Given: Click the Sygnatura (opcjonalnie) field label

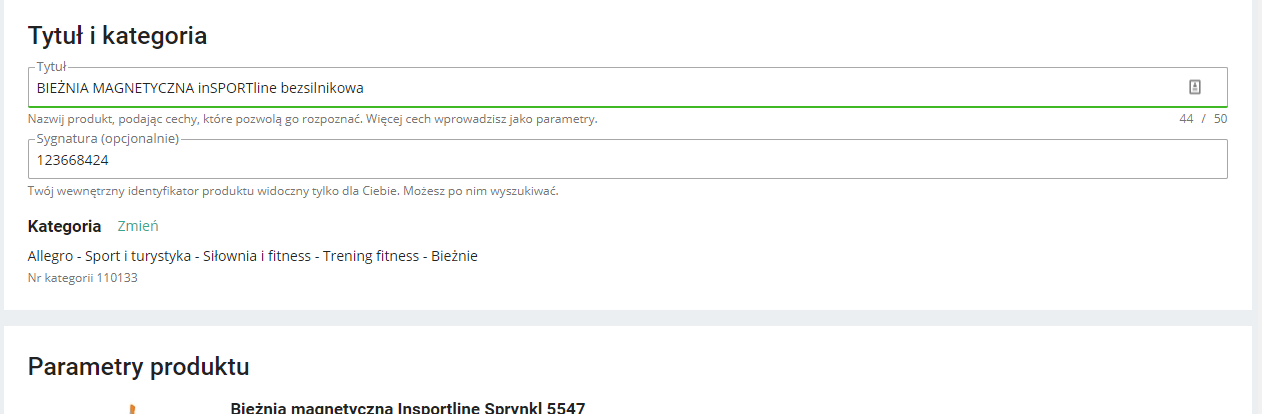Looking at the screenshot, I should (107, 138).
